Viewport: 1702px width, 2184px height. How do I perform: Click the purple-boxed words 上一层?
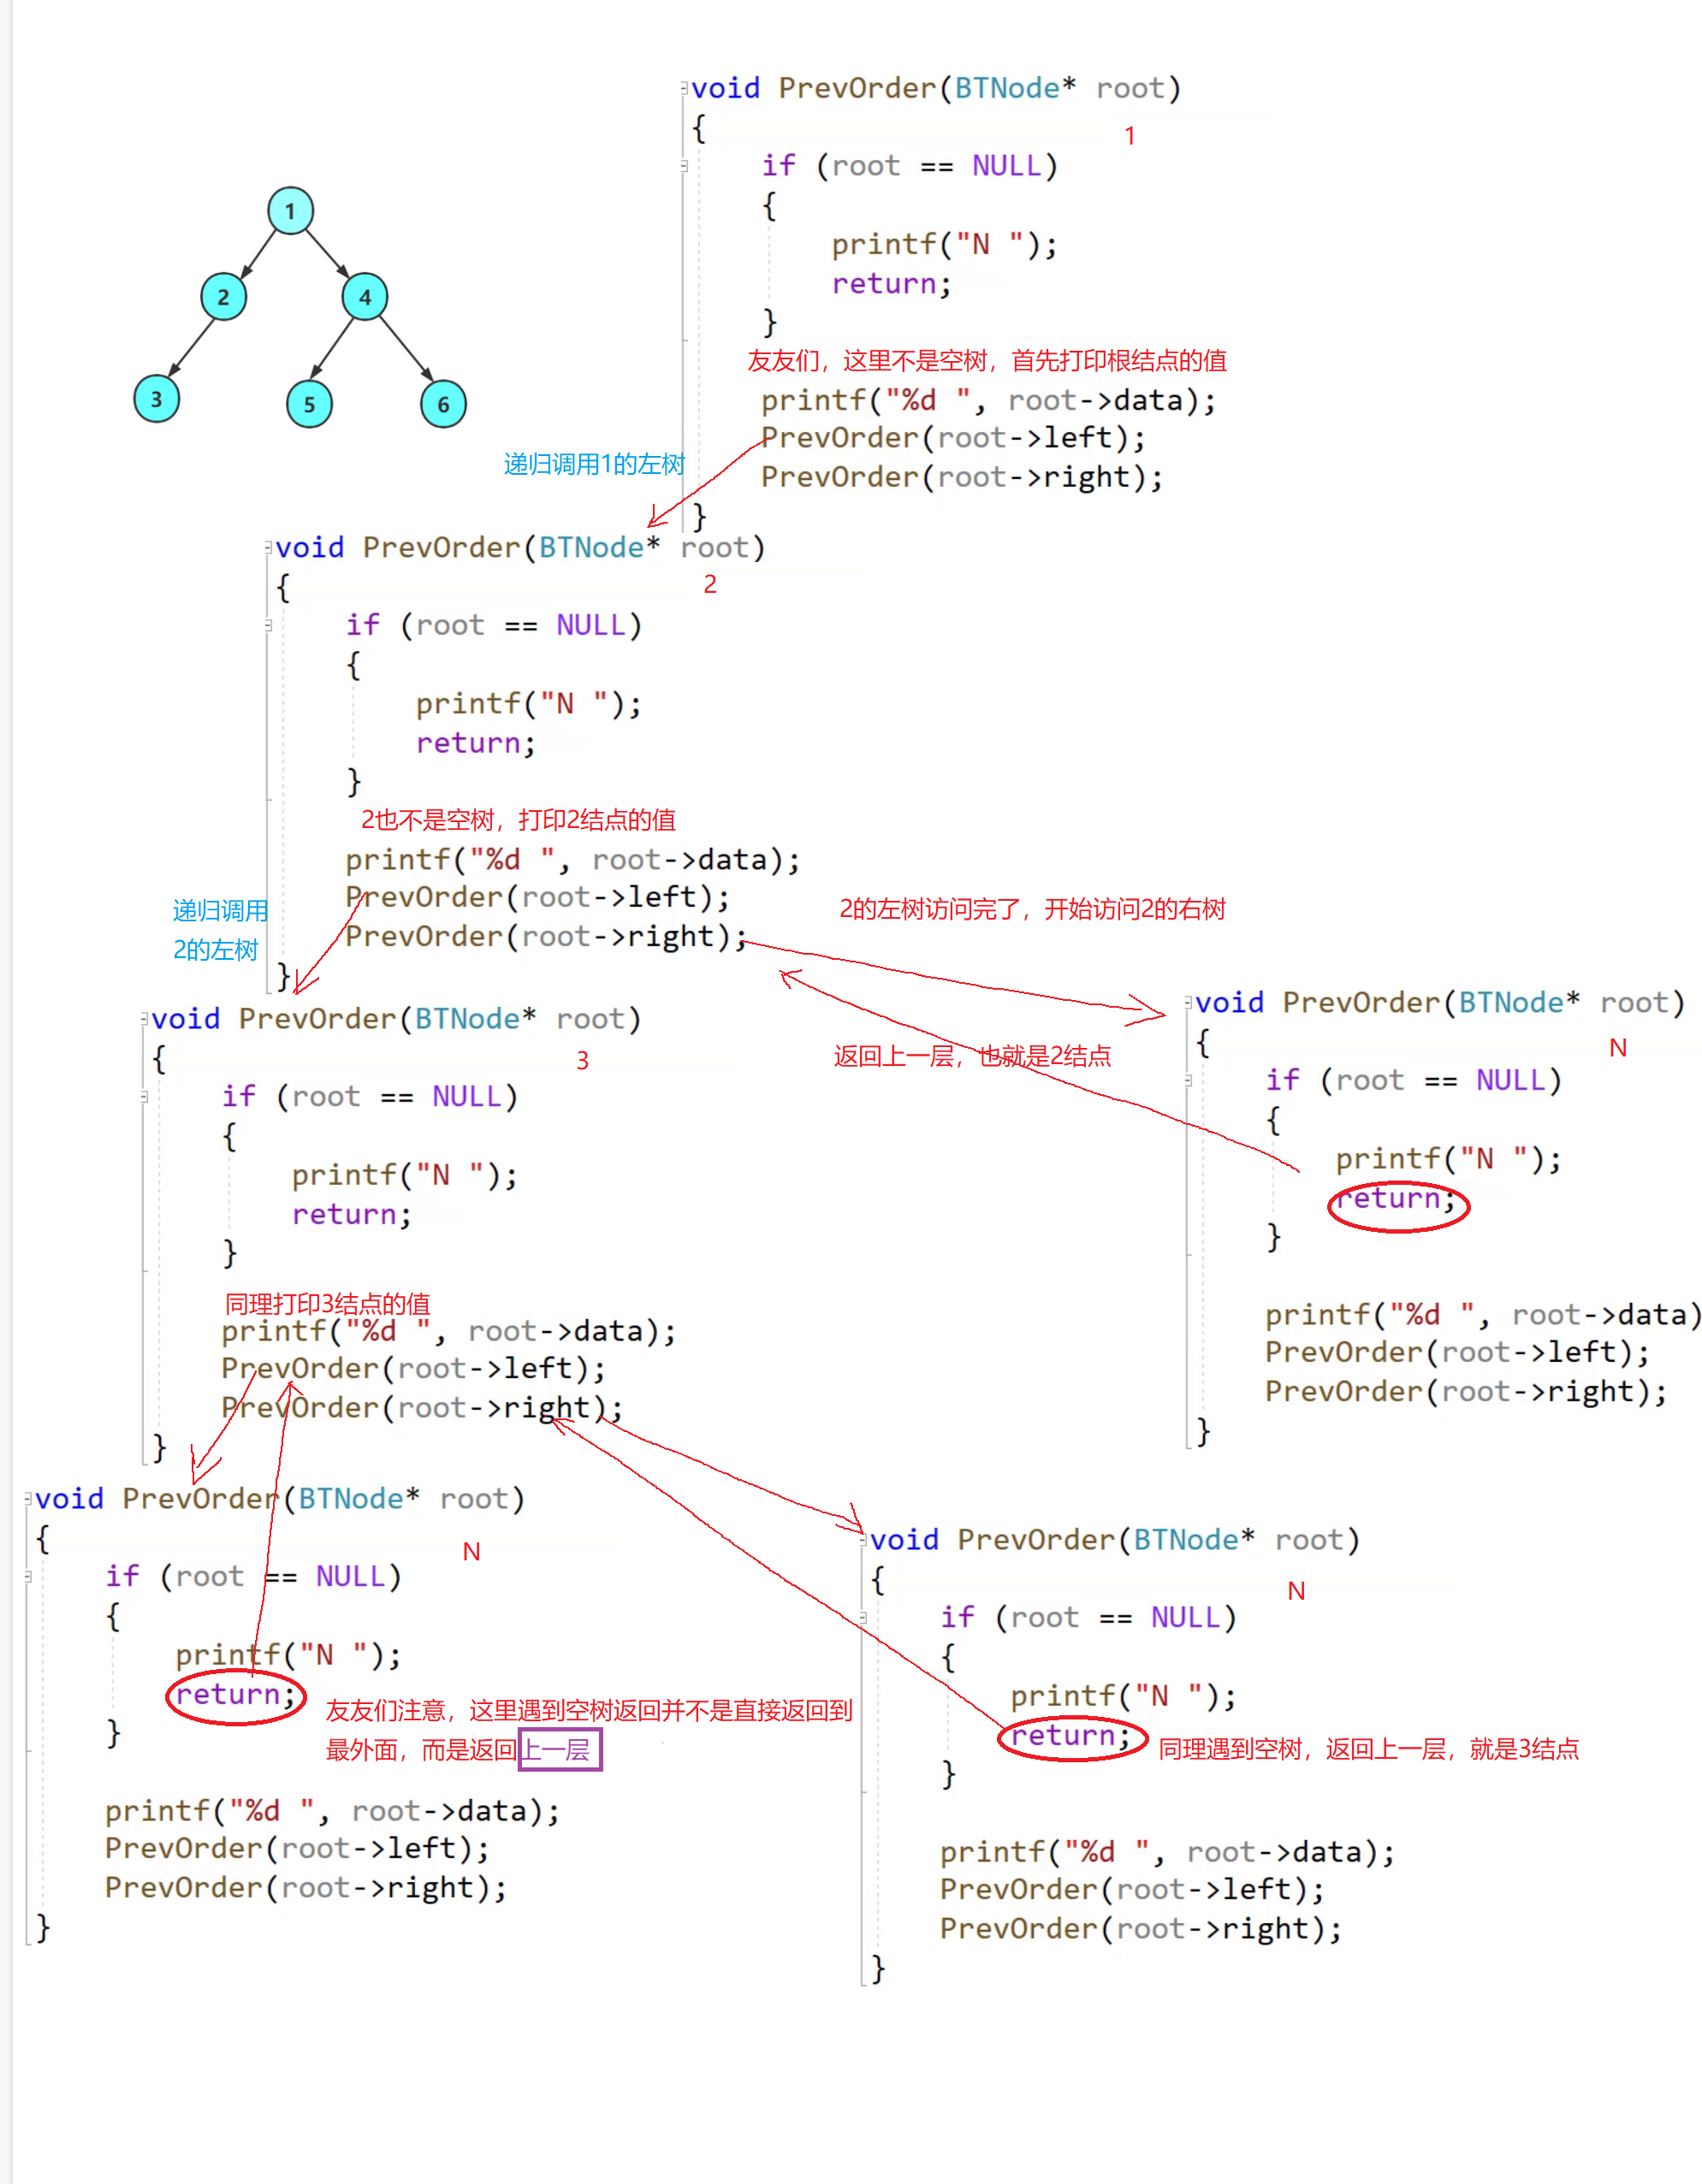pos(559,1750)
